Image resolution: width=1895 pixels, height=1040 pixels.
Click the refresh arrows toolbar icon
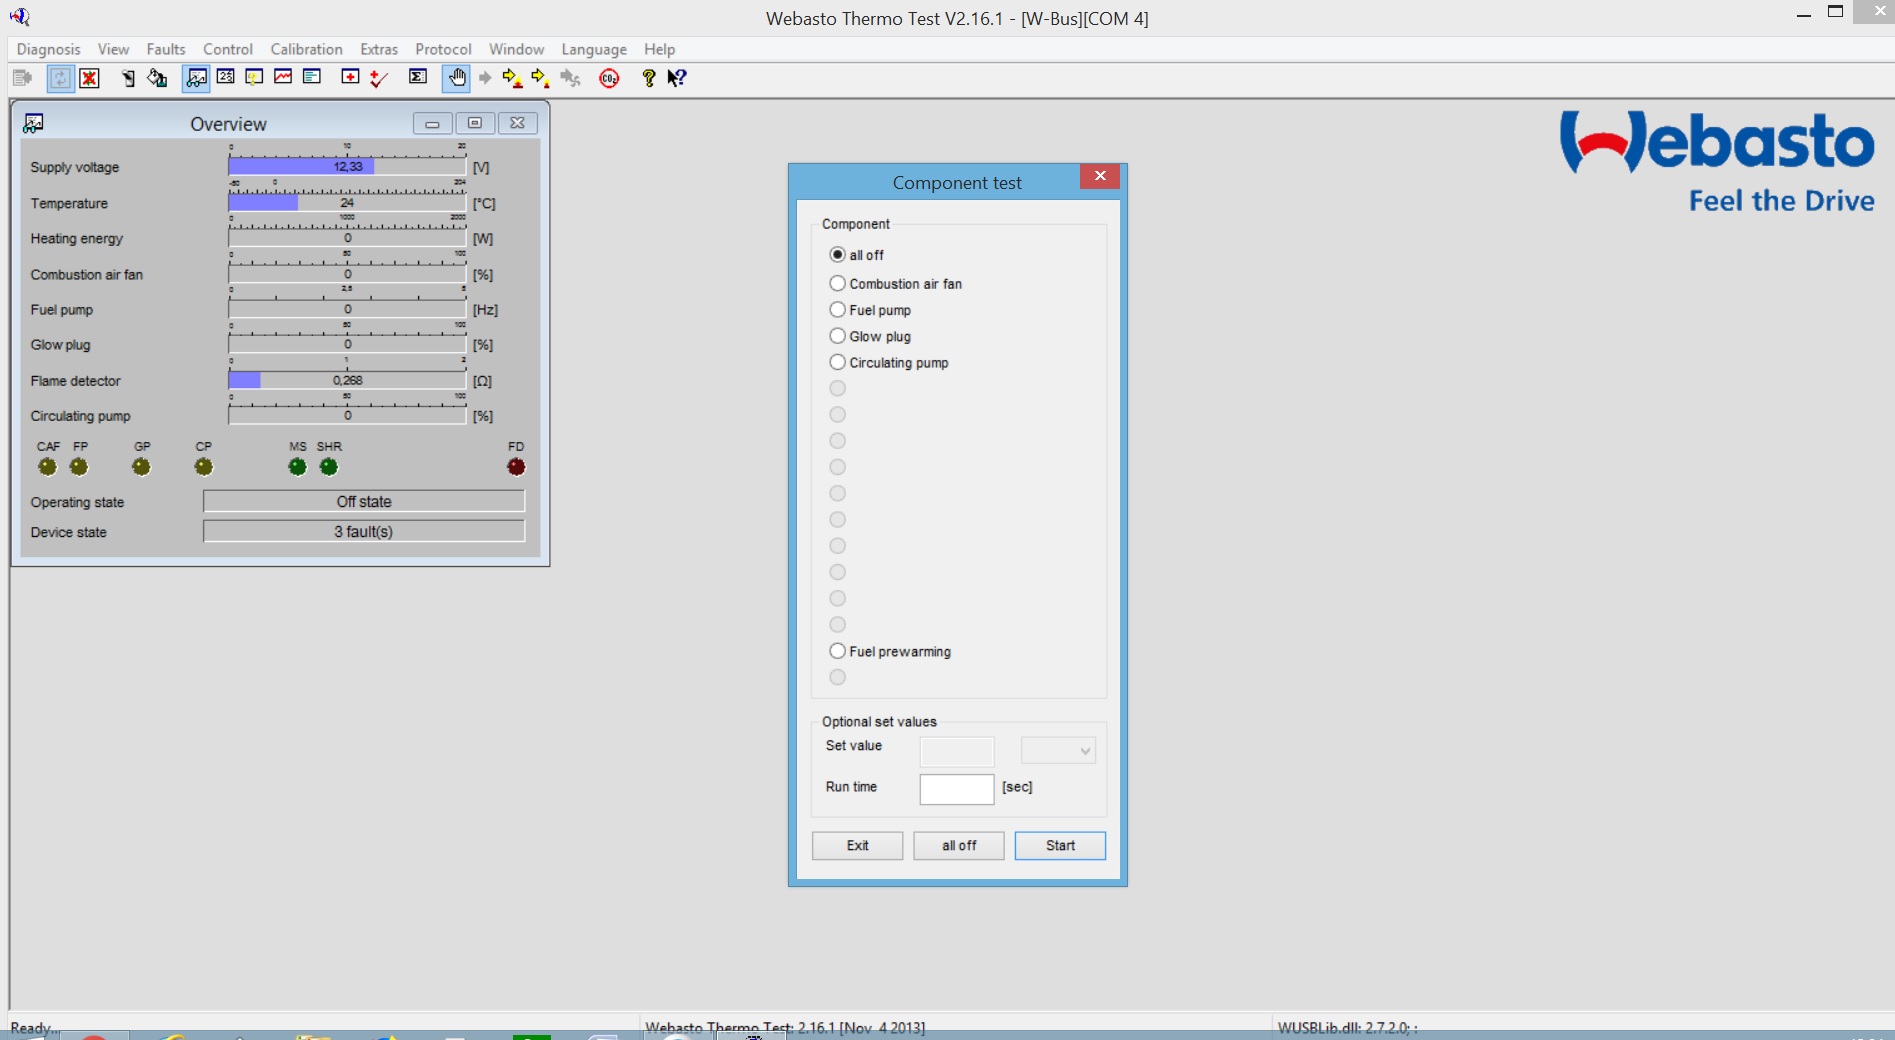60,78
